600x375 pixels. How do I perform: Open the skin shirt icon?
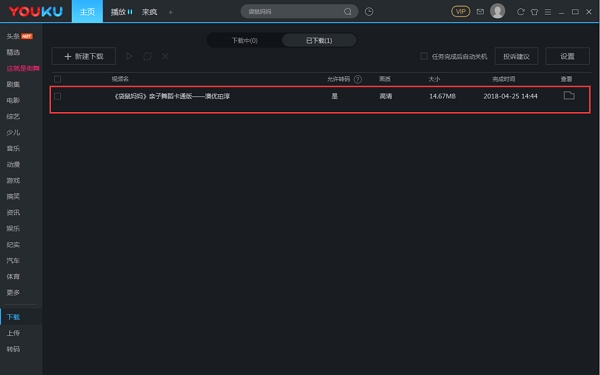(535, 12)
